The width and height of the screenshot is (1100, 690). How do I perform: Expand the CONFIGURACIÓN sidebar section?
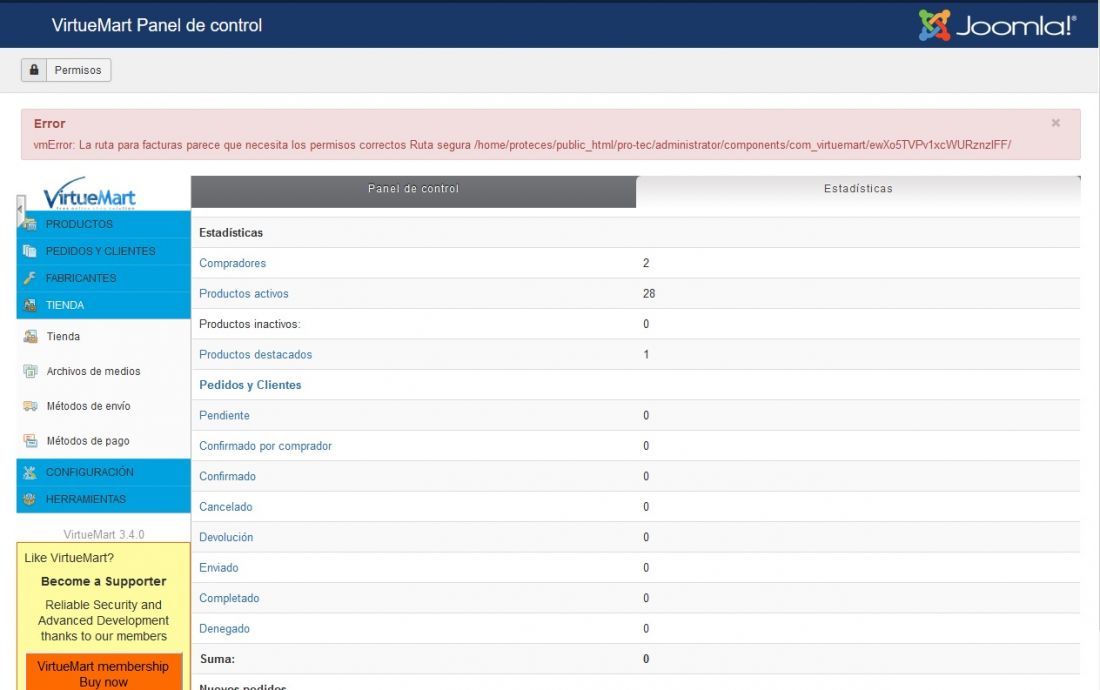(x=89, y=472)
